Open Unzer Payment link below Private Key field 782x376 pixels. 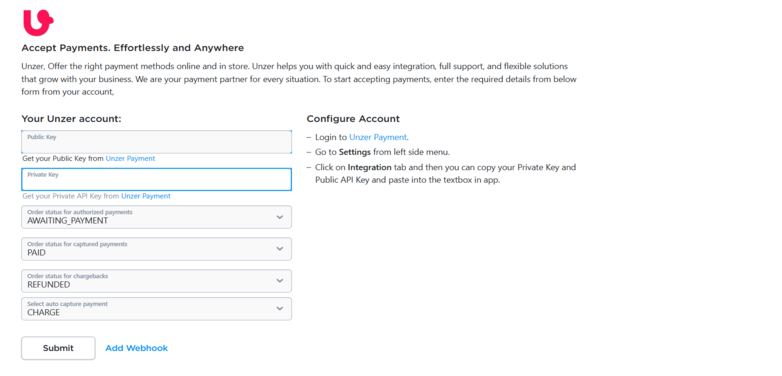point(146,196)
